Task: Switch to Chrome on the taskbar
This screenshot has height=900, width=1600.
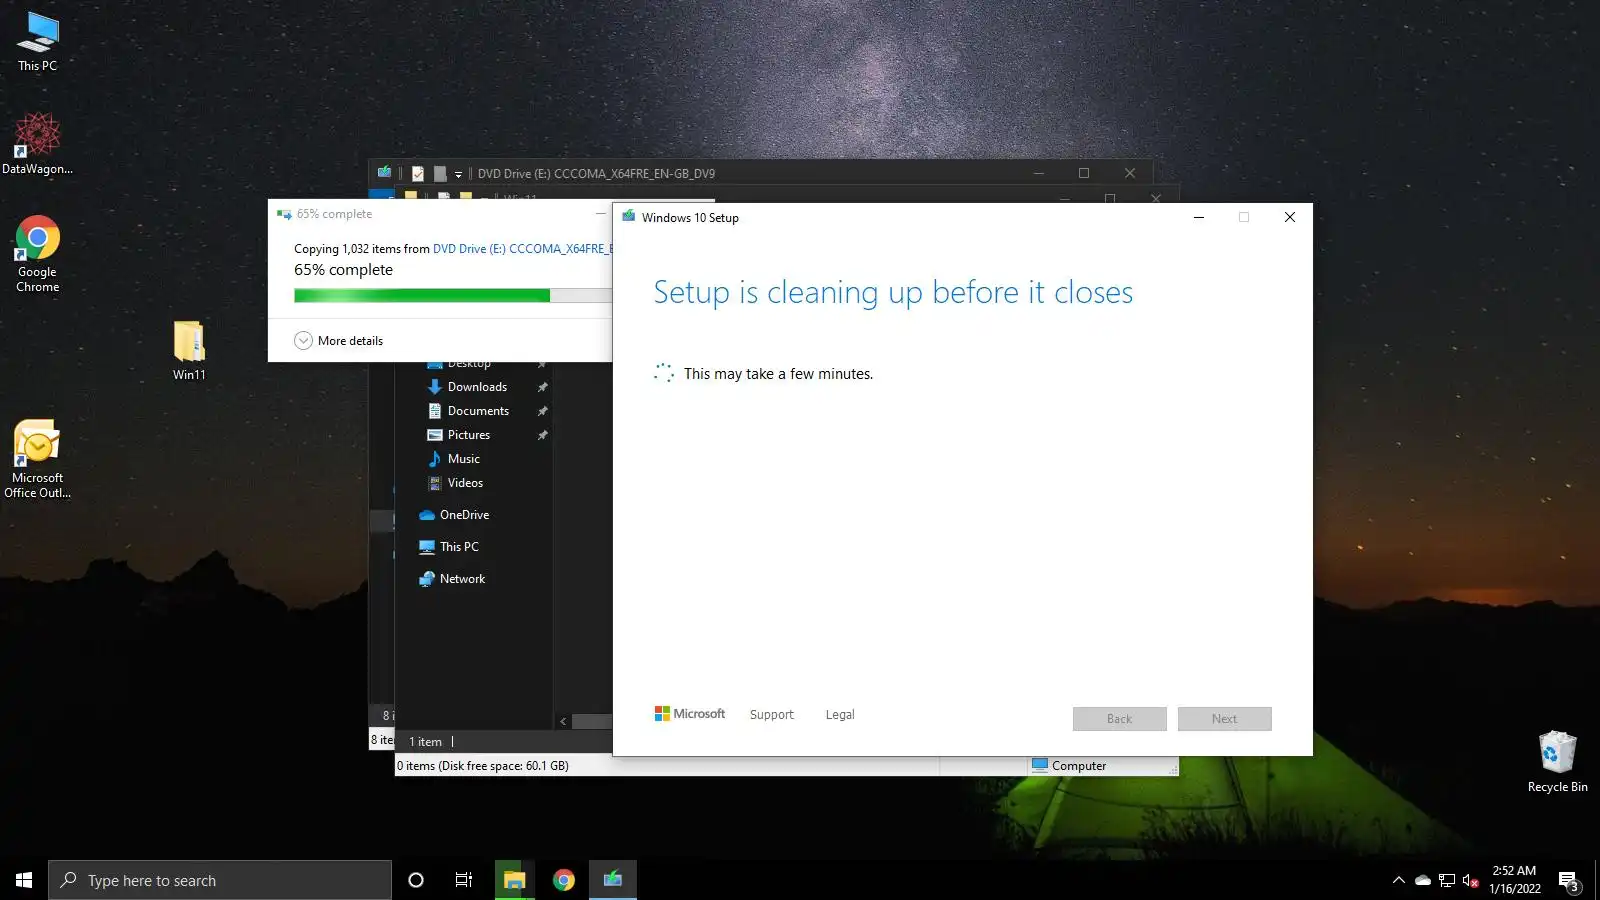Action: point(564,880)
